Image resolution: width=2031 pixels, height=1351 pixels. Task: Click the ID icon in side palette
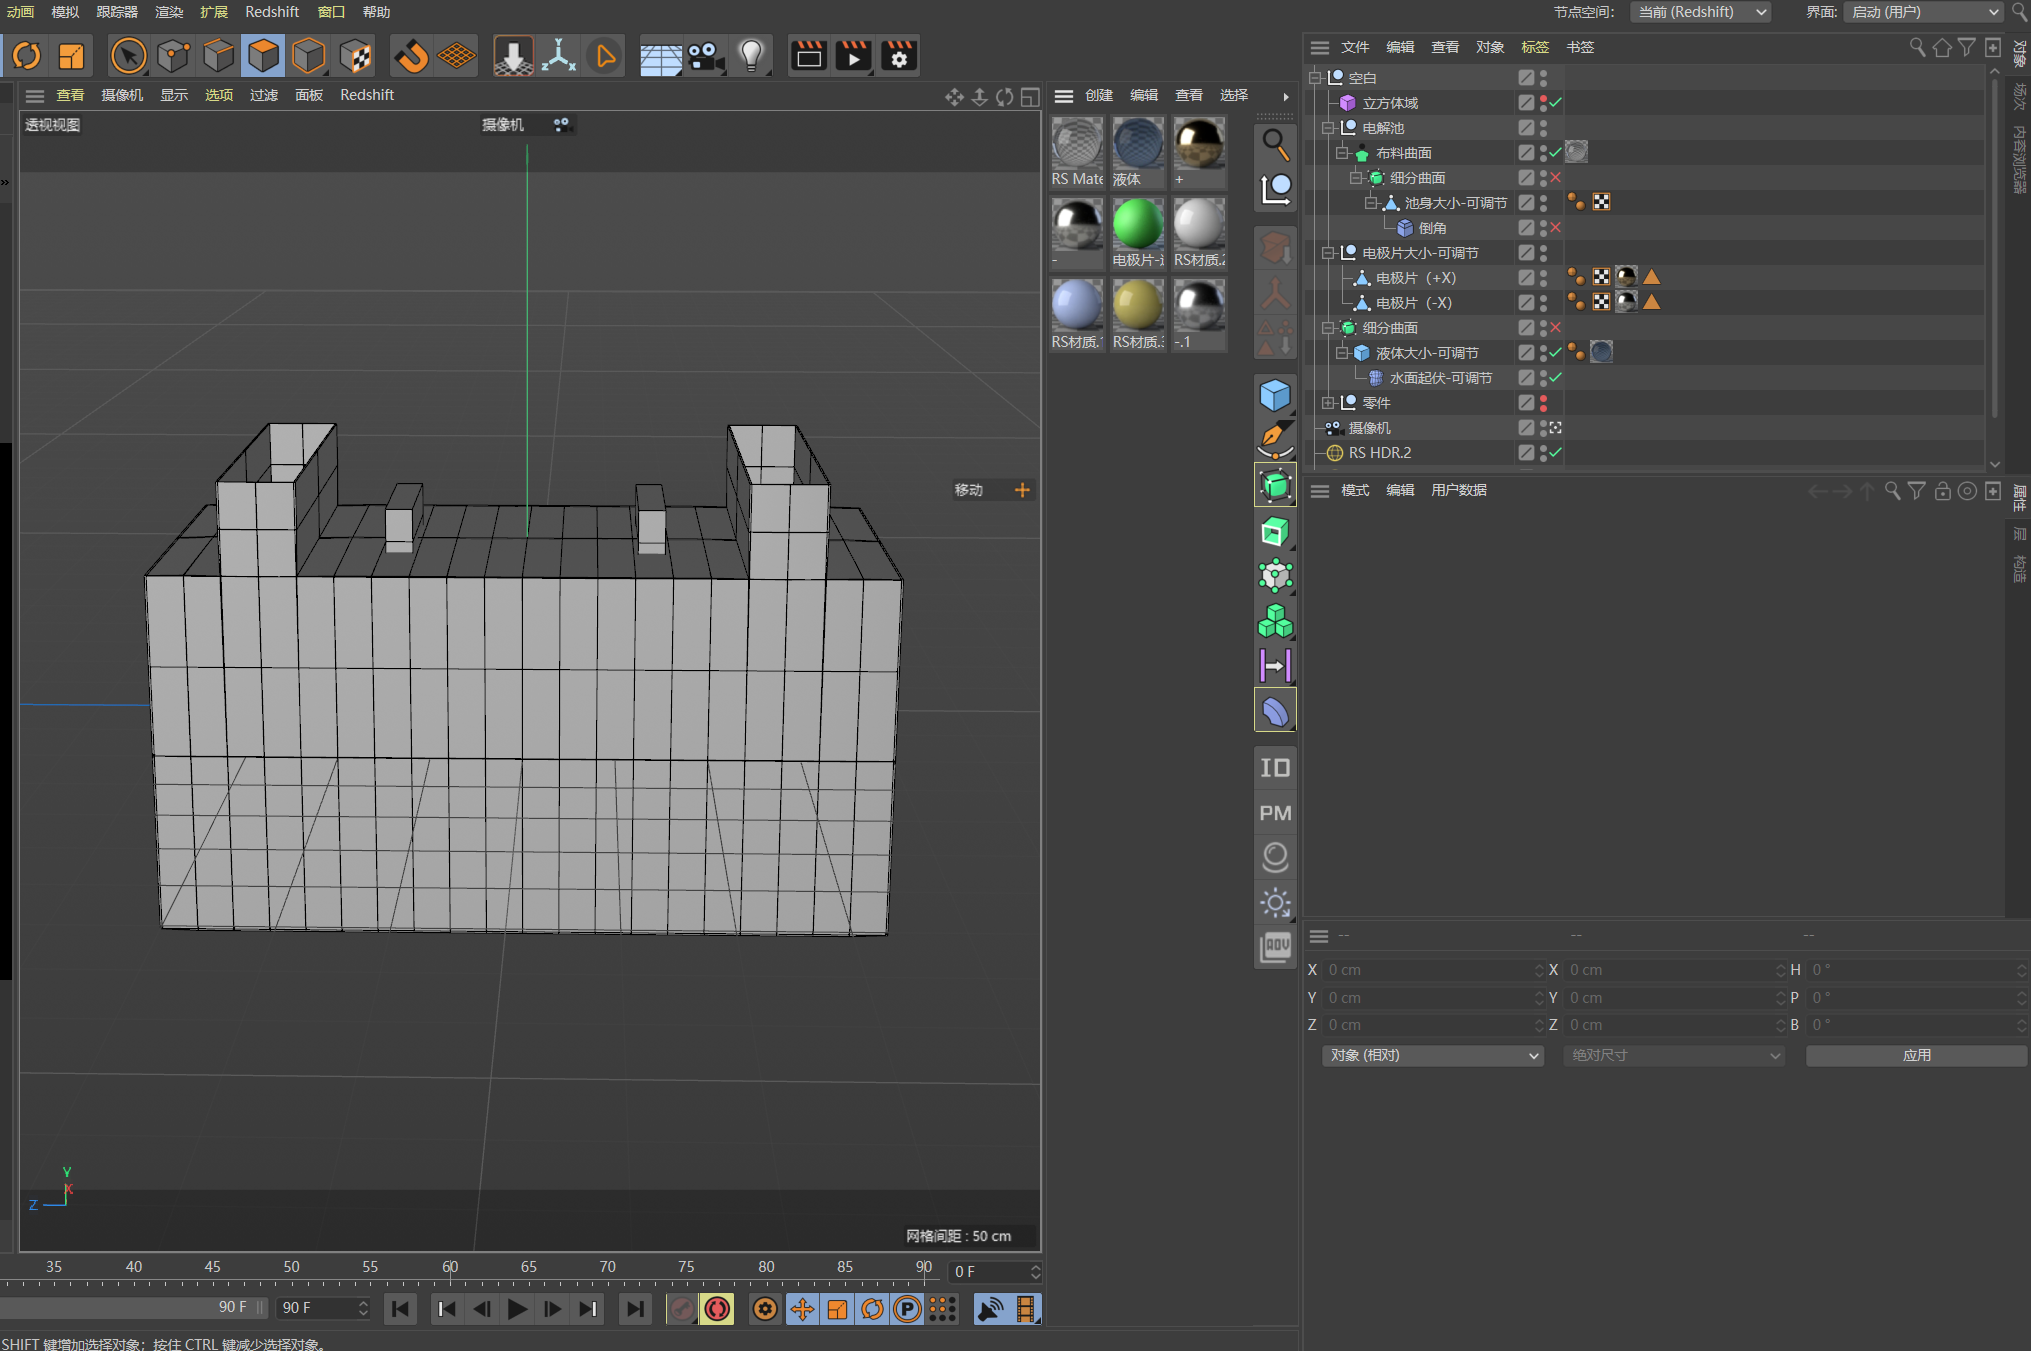point(1275,768)
